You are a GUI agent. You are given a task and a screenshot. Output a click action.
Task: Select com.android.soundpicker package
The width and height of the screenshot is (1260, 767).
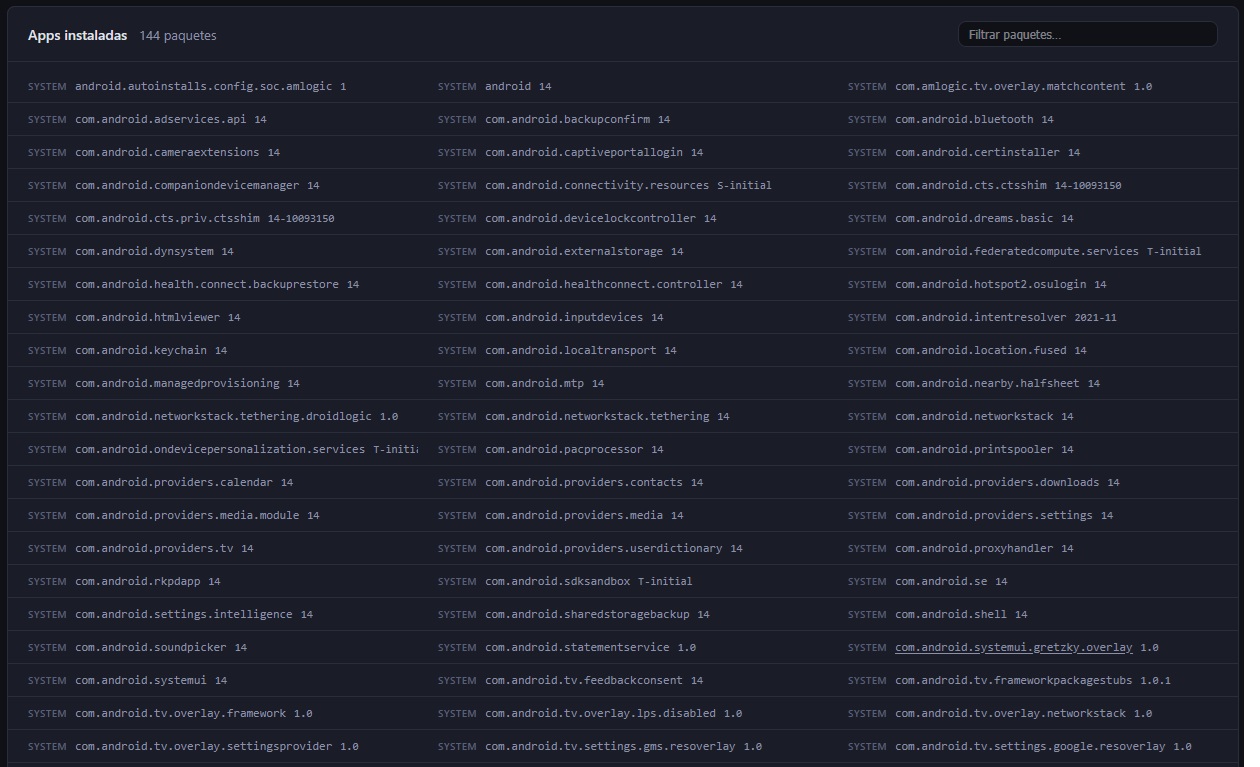coord(151,647)
